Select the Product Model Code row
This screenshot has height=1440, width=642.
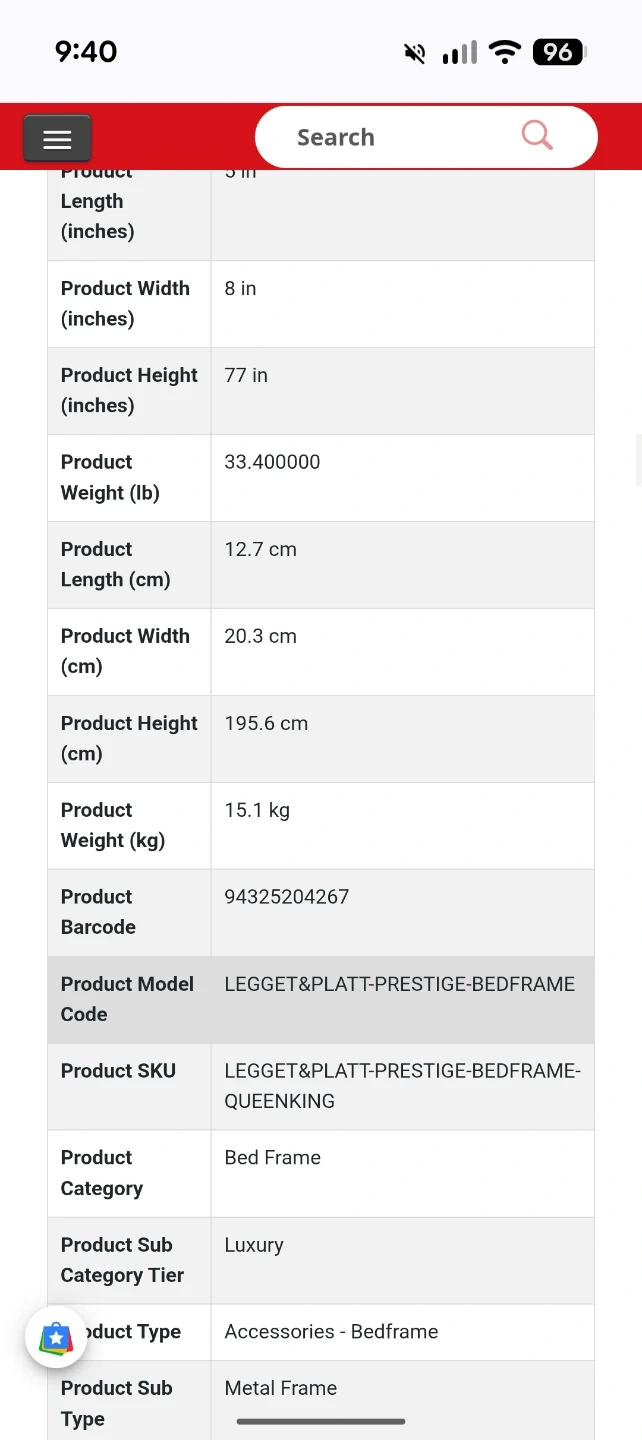pos(320,999)
